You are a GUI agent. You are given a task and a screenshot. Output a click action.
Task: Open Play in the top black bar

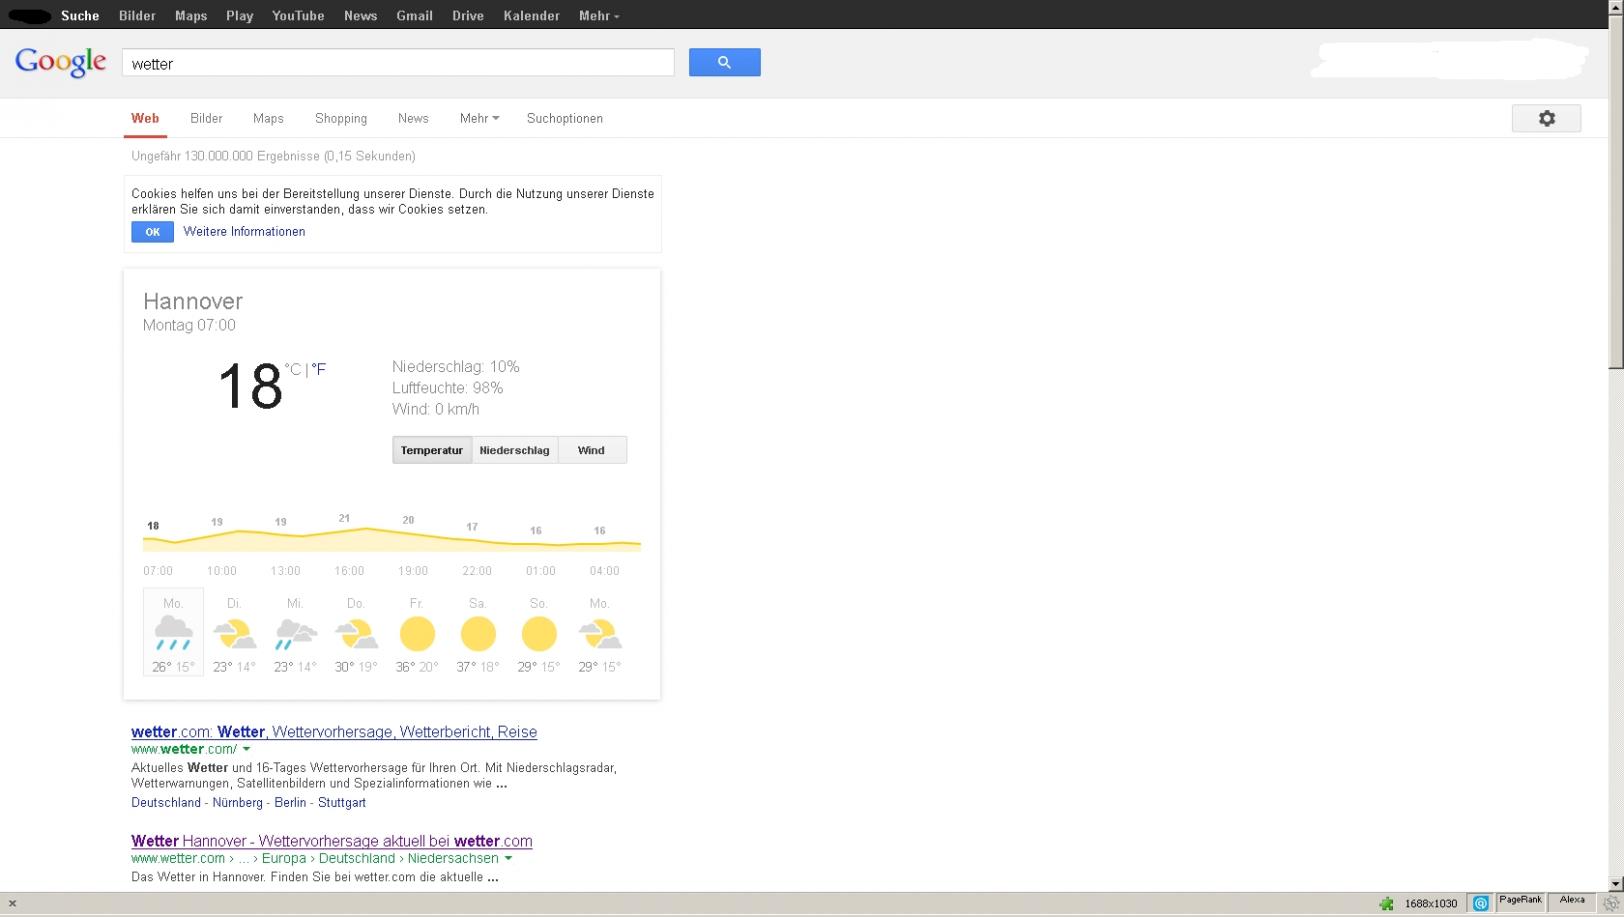click(x=239, y=16)
